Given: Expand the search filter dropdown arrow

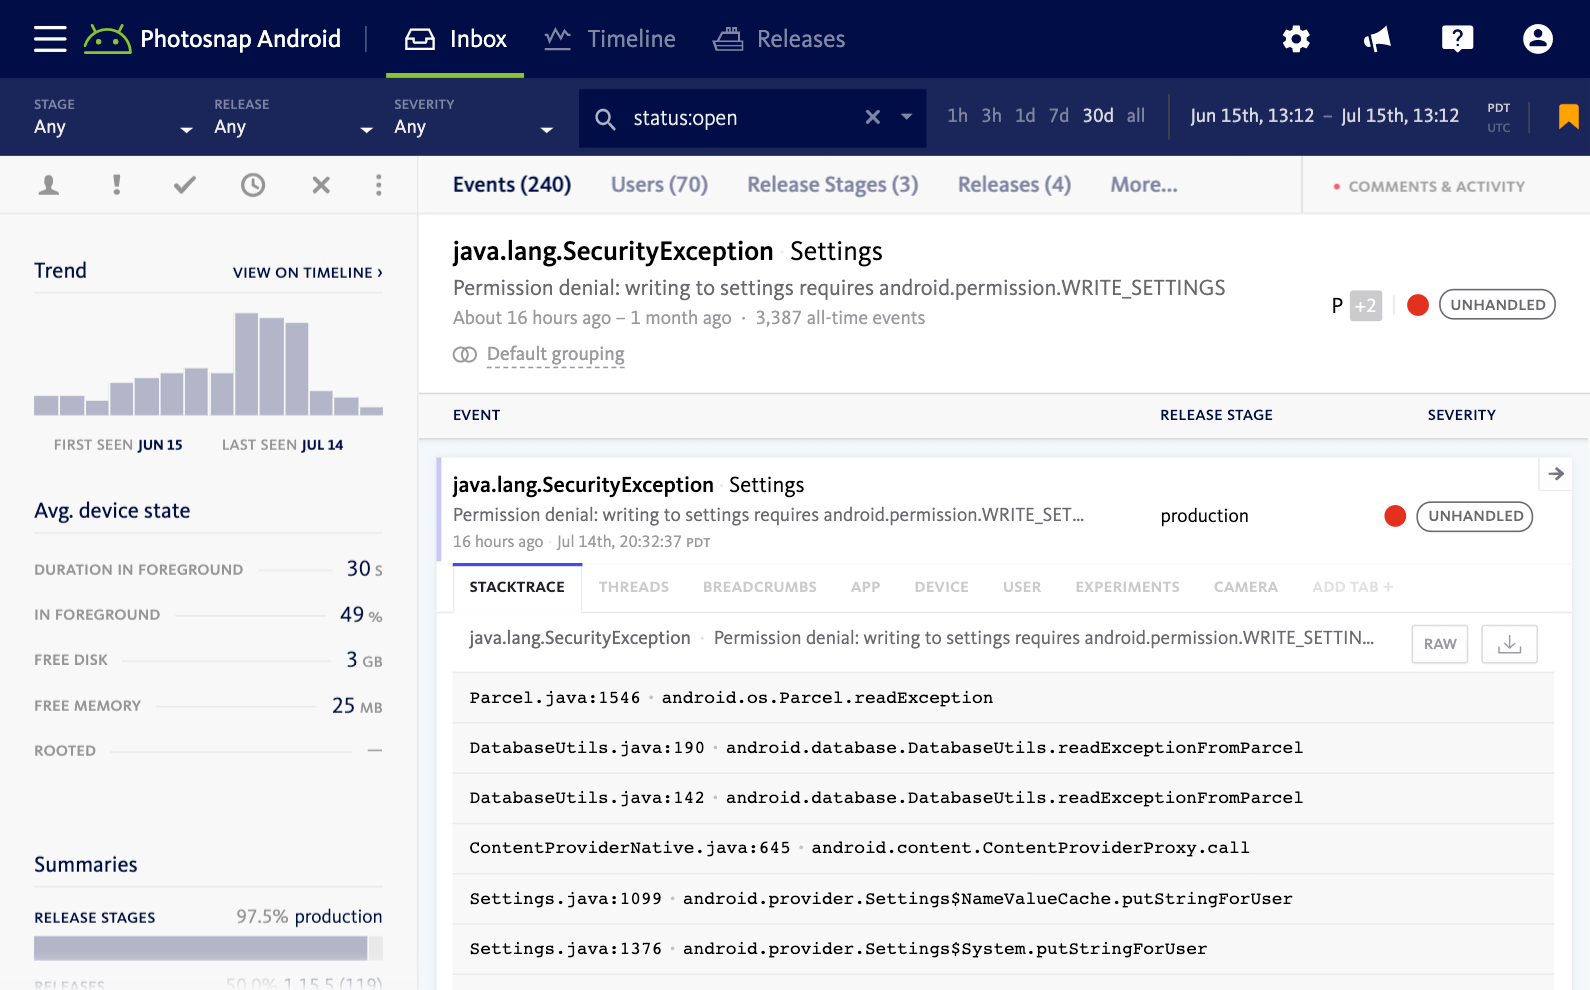Looking at the screenshot, I should (x=906, y=117).
